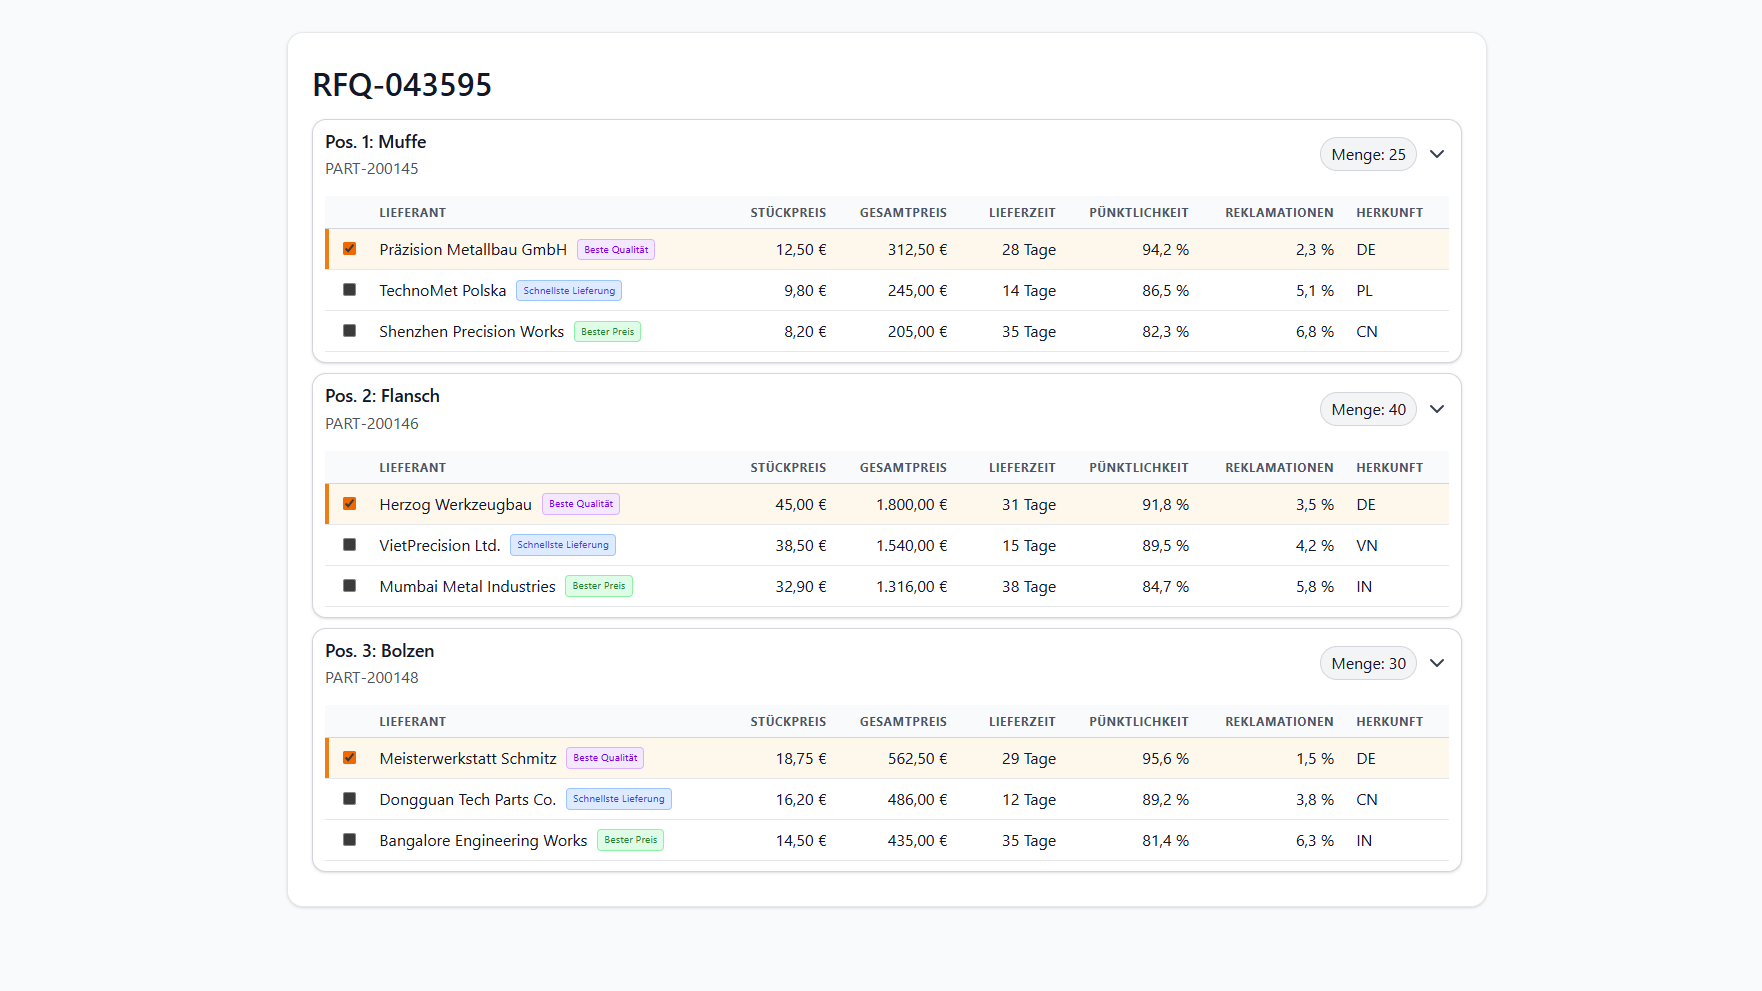Image resolution: width=1762 pixels, height=991 pixels.
Task: Click the Menge: 40 quantity pill
Action: (1367, 409)
